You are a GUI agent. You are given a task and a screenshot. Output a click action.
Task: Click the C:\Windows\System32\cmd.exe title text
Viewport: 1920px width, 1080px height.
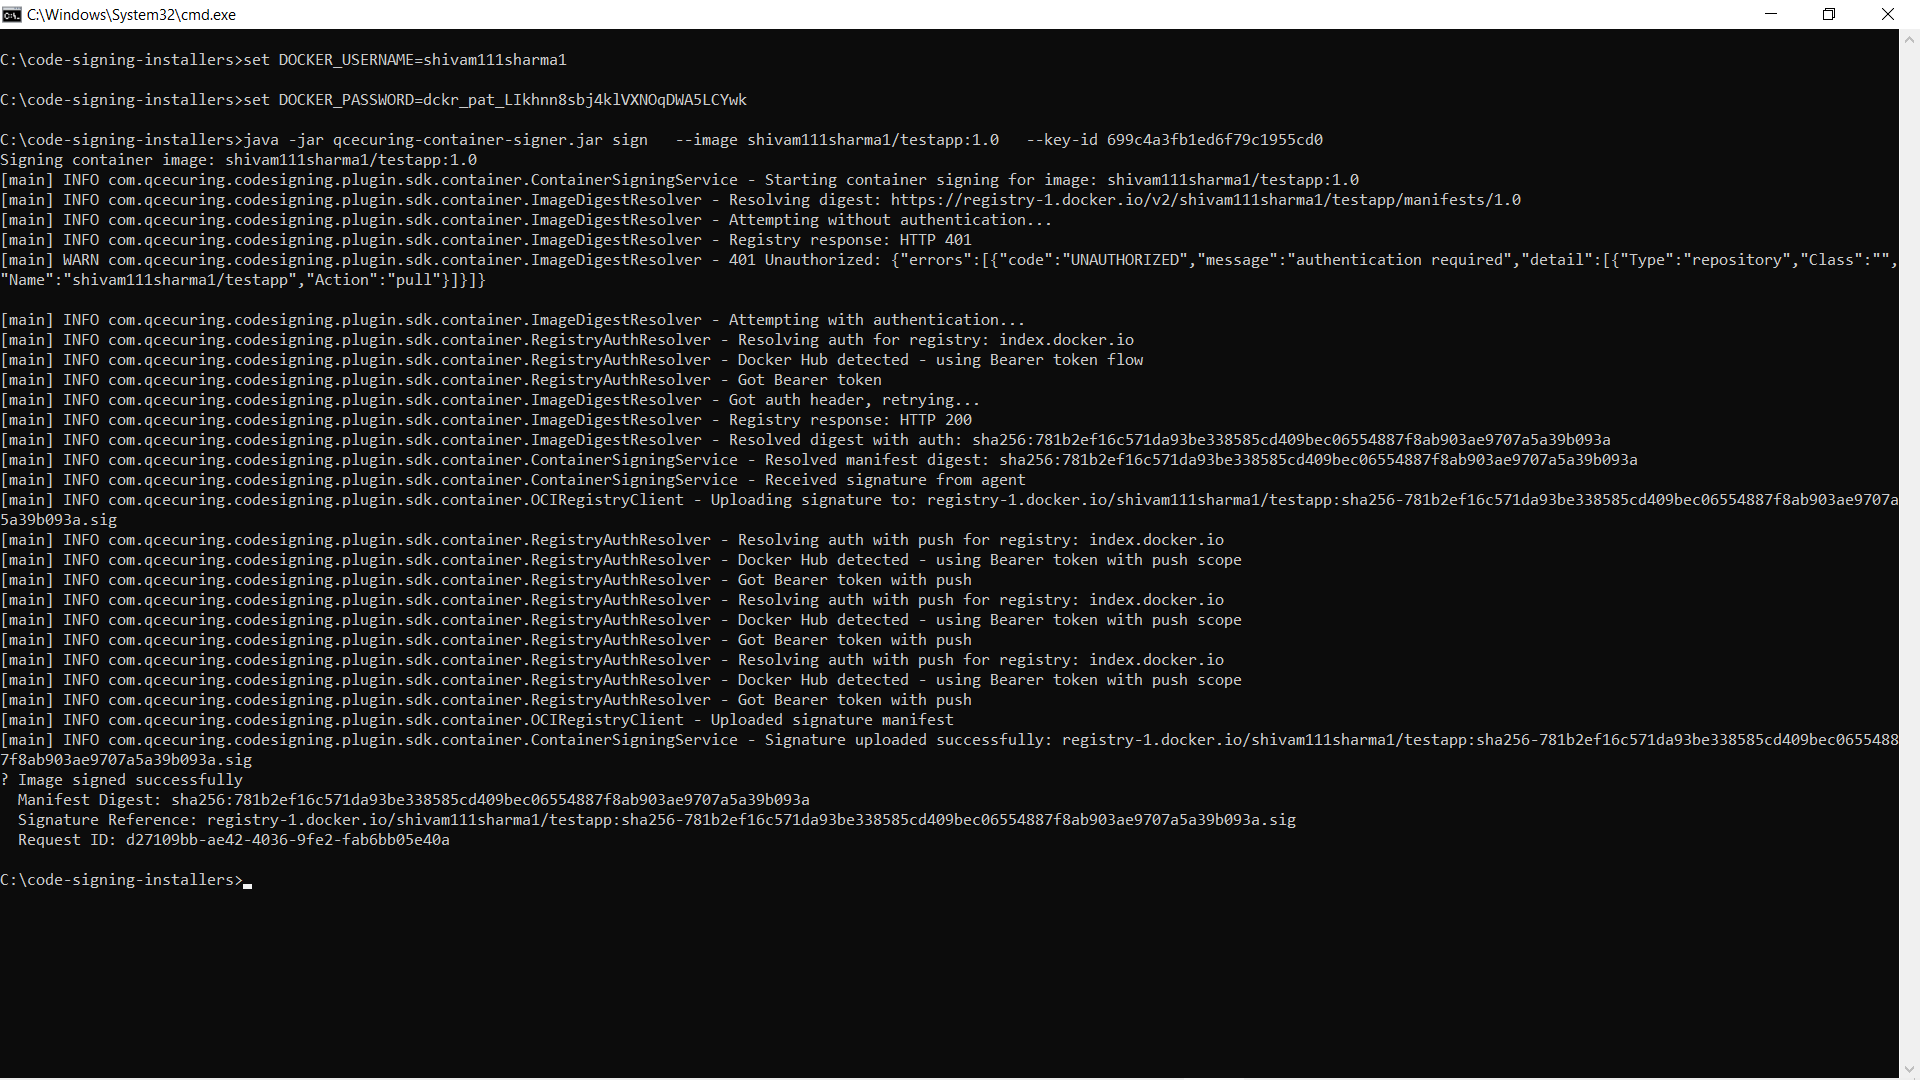point(132,15)
